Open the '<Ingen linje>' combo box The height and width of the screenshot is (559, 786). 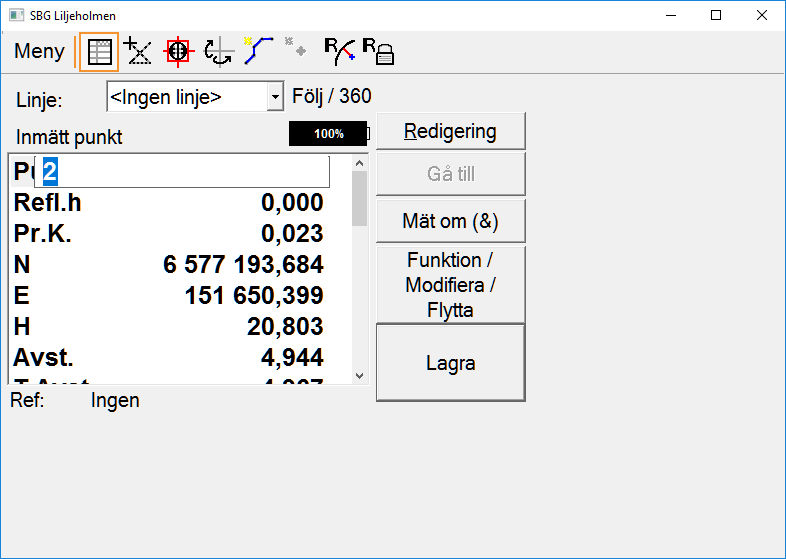click(187, 97)
